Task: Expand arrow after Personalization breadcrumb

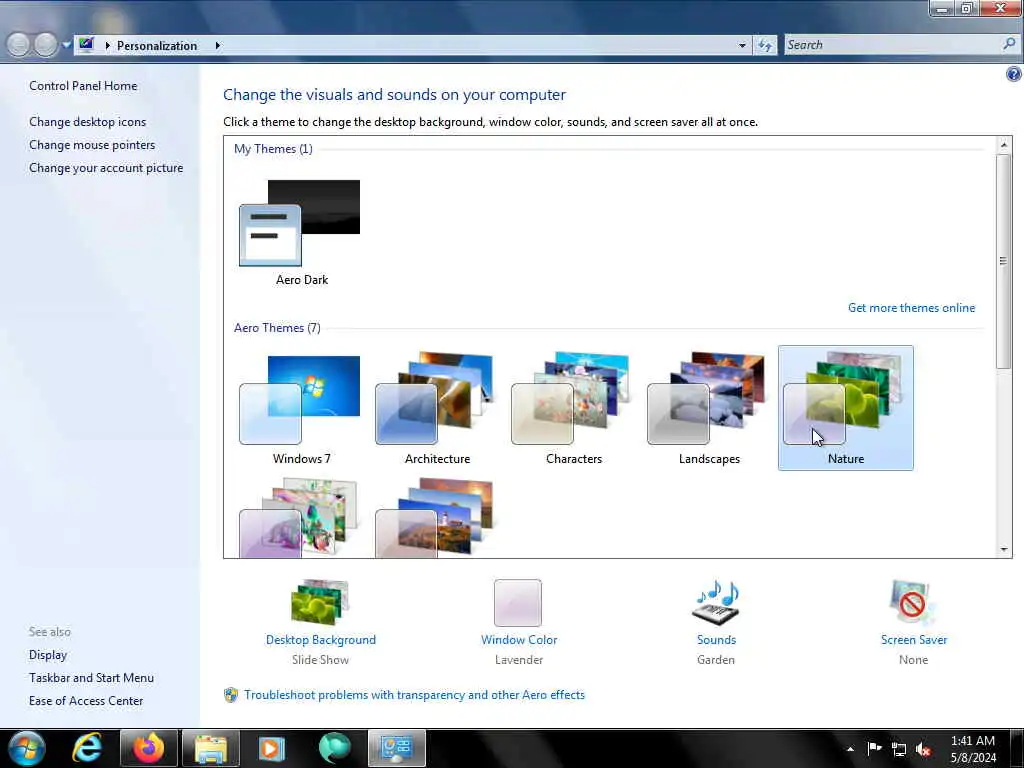Action: (x=217, y=46)
